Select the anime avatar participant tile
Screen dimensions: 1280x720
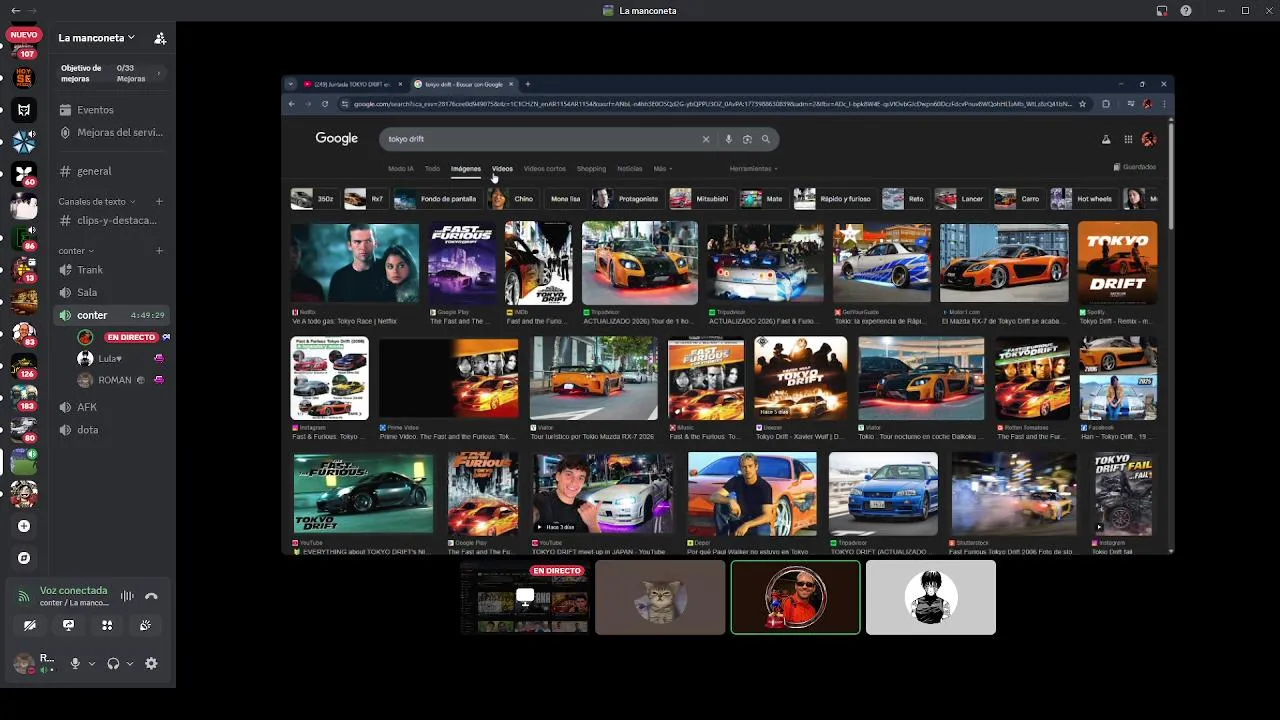931,597
